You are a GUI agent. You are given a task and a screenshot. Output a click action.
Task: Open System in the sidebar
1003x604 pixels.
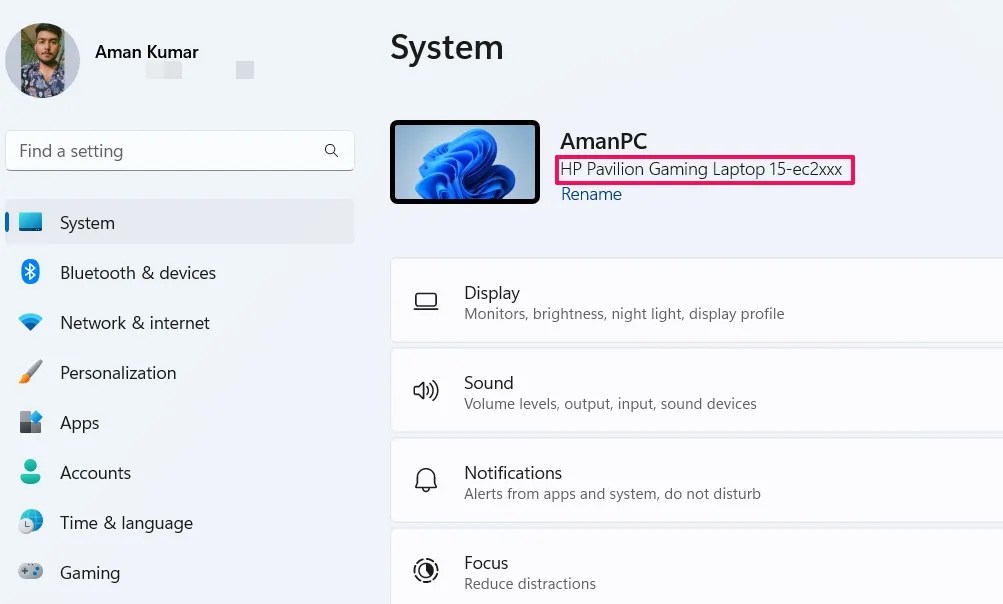coord(180,222)
